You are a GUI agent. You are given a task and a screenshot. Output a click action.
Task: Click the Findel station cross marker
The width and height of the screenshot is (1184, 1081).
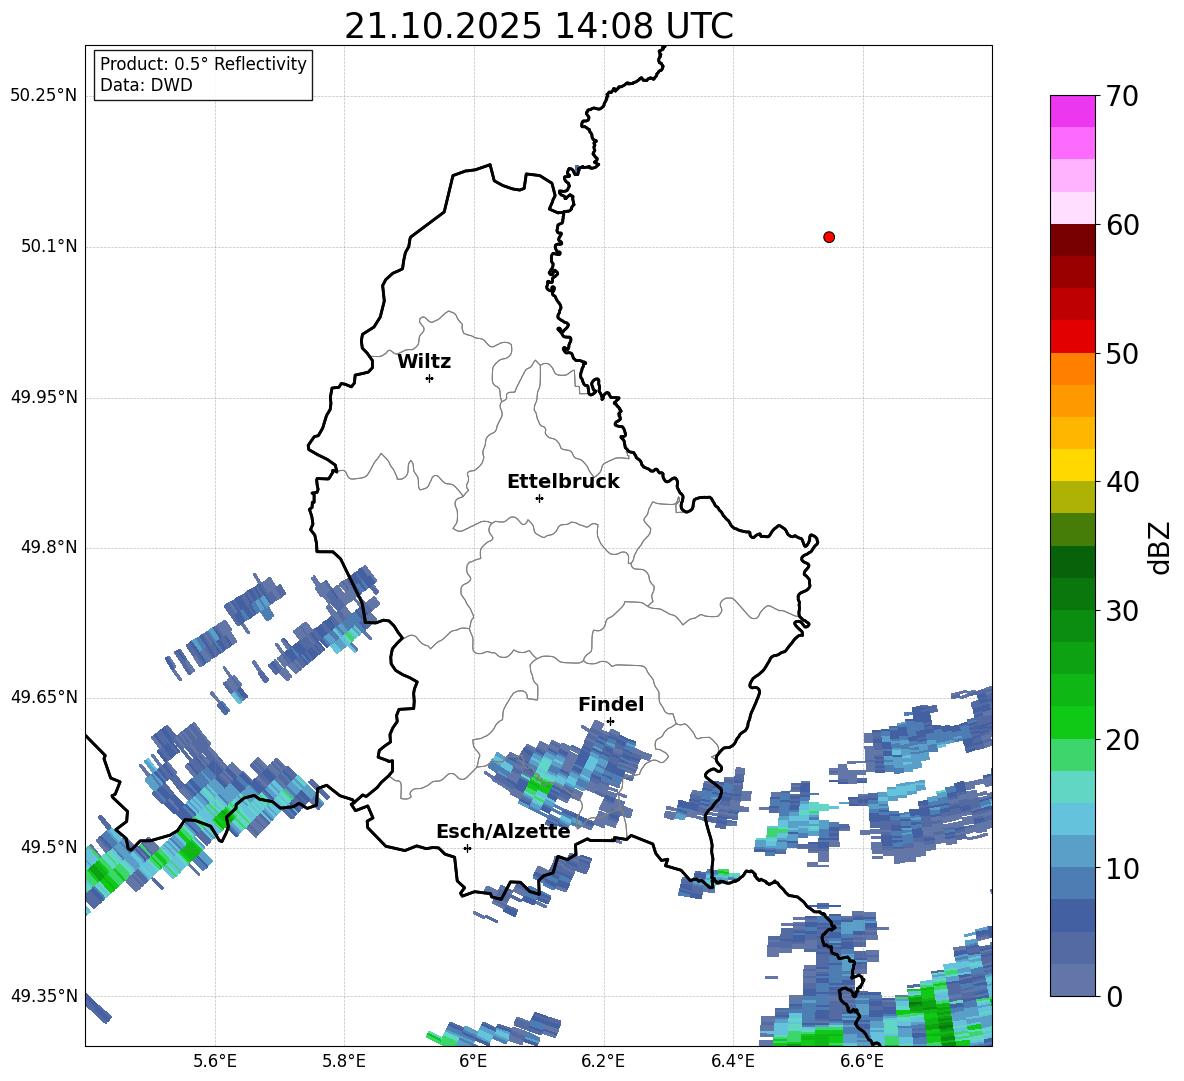click(610, 722)
